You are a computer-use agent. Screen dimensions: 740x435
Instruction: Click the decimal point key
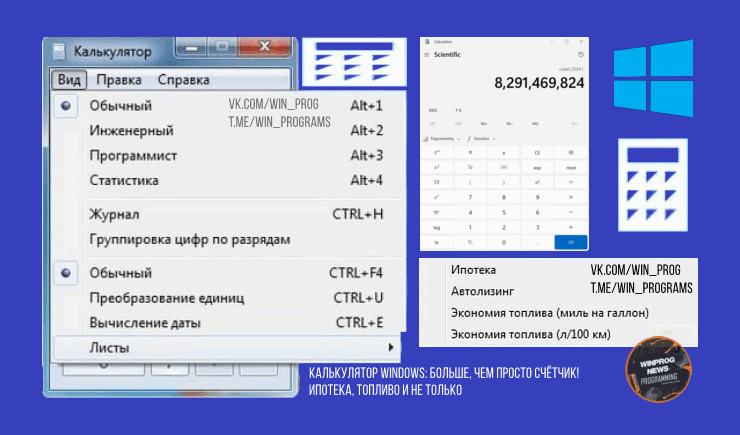pyautogui.click(x=537, y=243)
